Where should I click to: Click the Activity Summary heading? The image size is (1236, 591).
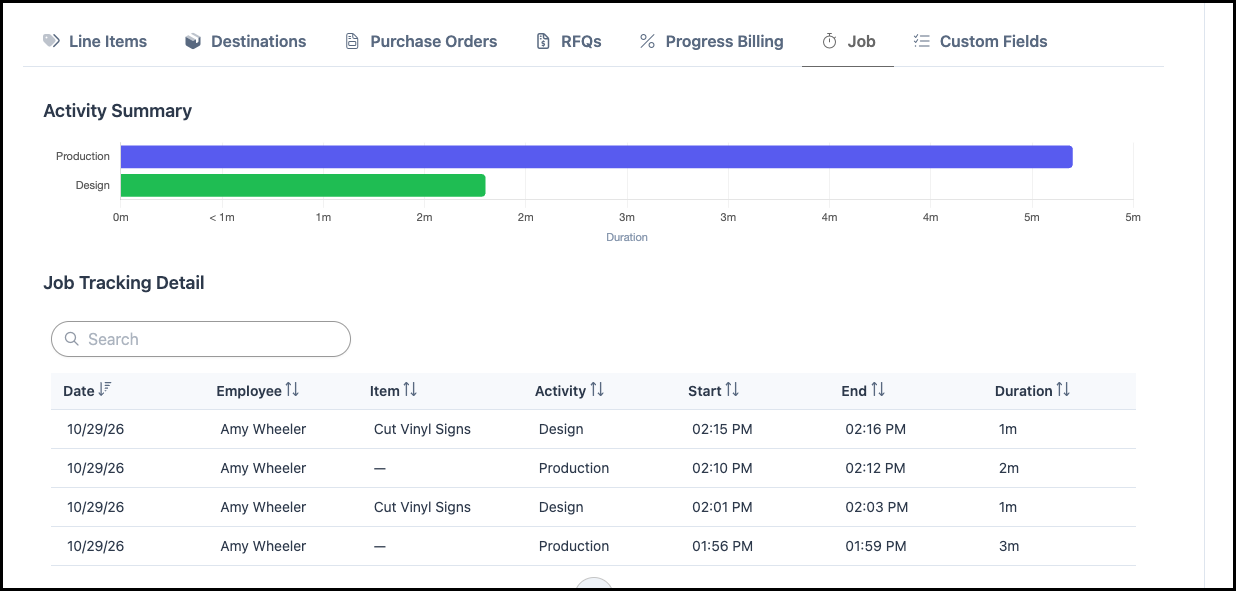point(118,111)
